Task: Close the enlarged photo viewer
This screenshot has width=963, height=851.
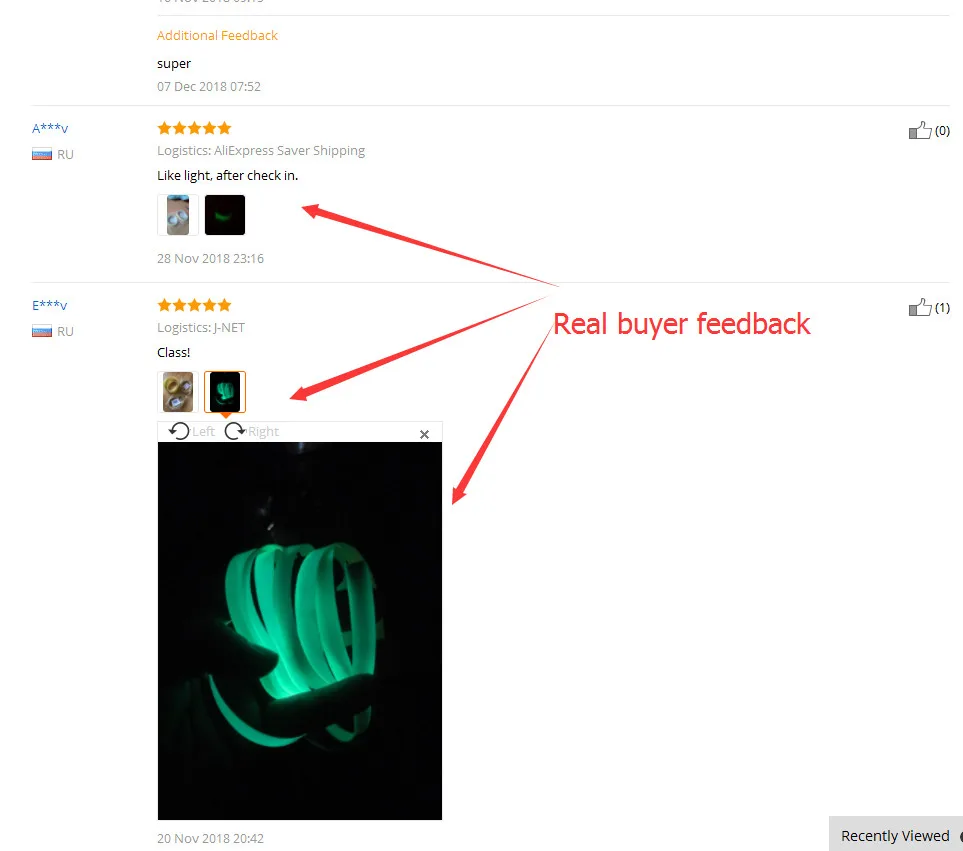Action: coord(424,434)
